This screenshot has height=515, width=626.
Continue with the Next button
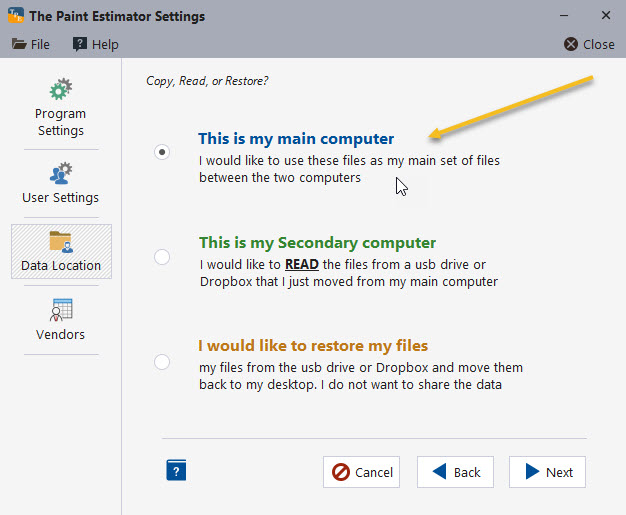click(x=547, y=472)
